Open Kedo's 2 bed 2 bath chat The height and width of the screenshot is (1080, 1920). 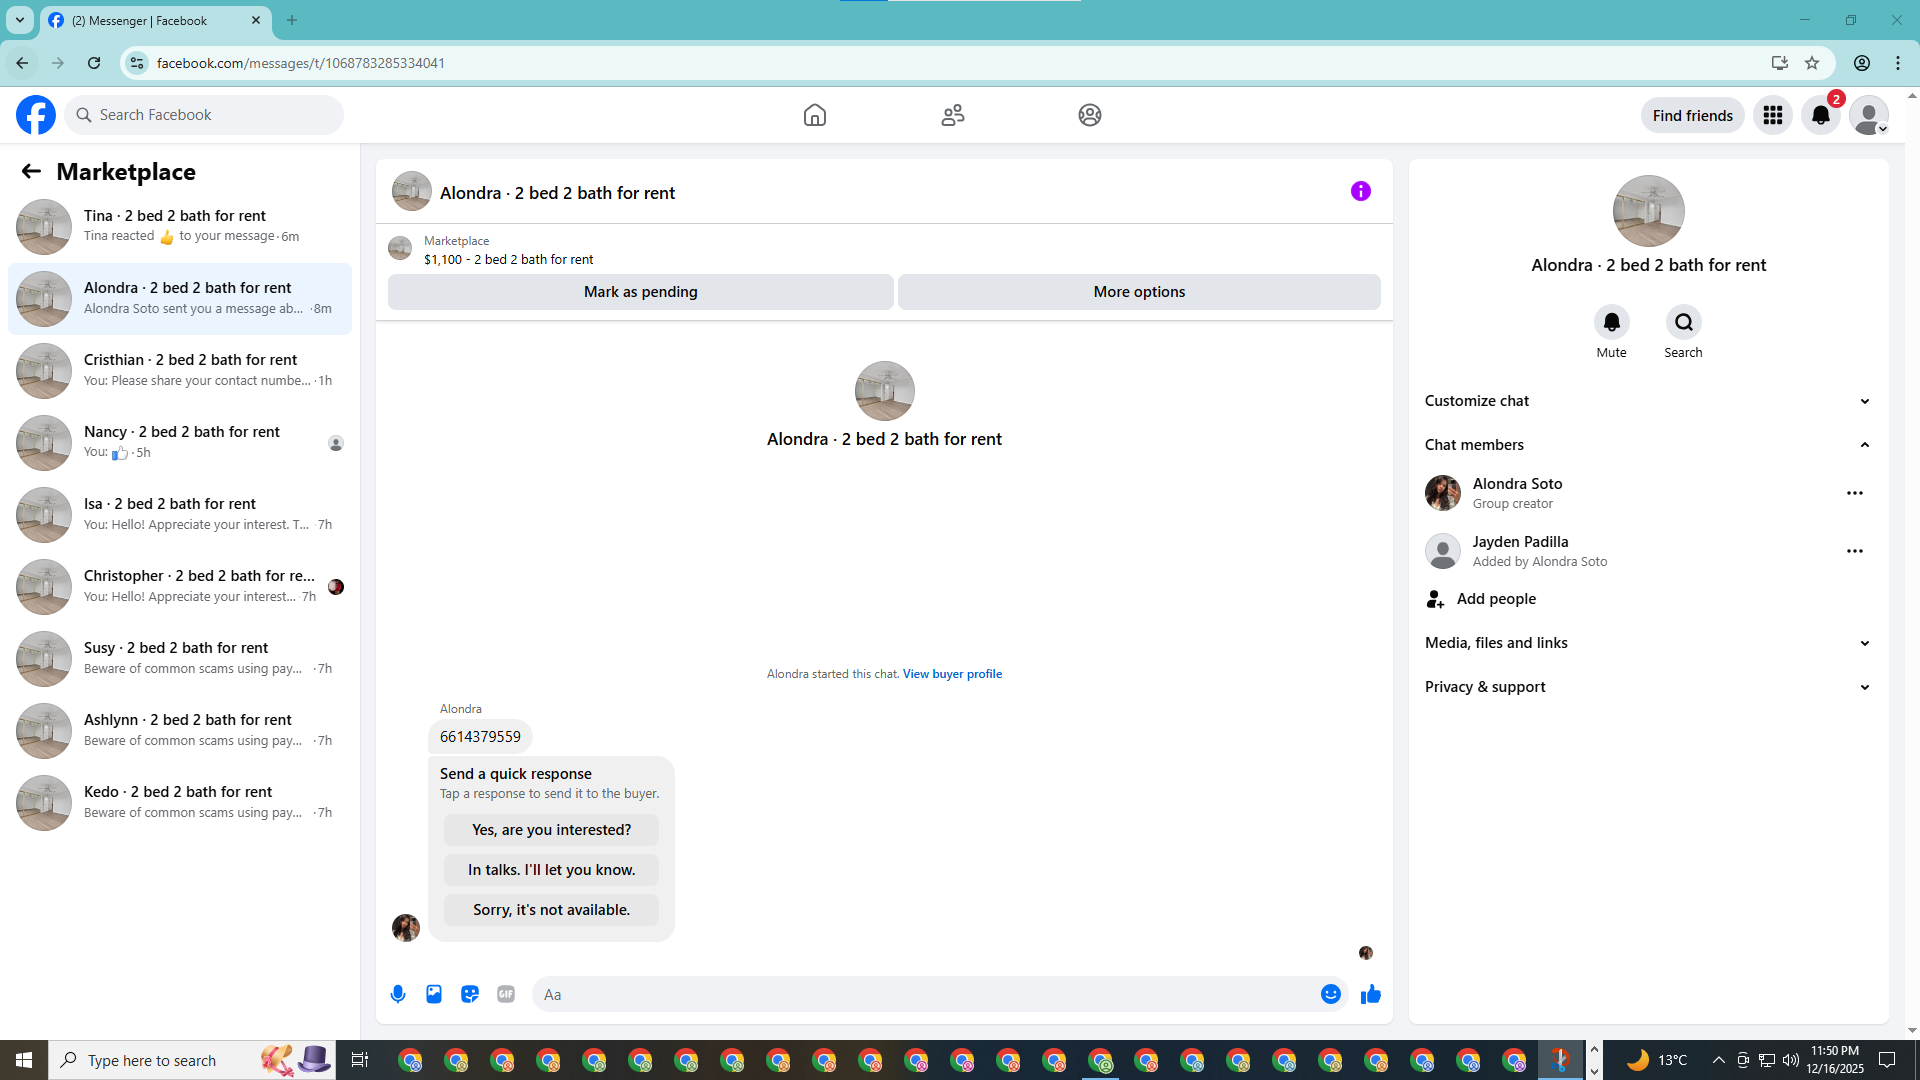(180, 803)
